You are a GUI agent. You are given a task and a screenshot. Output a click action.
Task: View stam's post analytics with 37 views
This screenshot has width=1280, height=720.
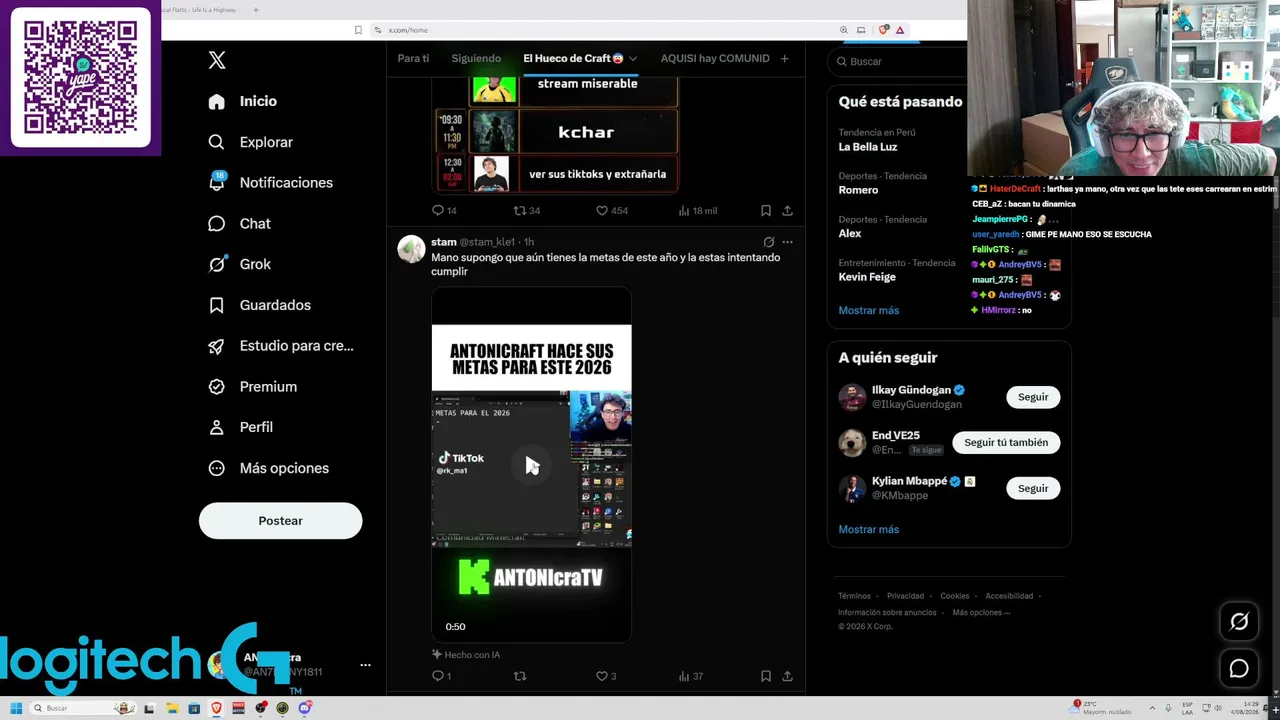[x=691, y=677]
